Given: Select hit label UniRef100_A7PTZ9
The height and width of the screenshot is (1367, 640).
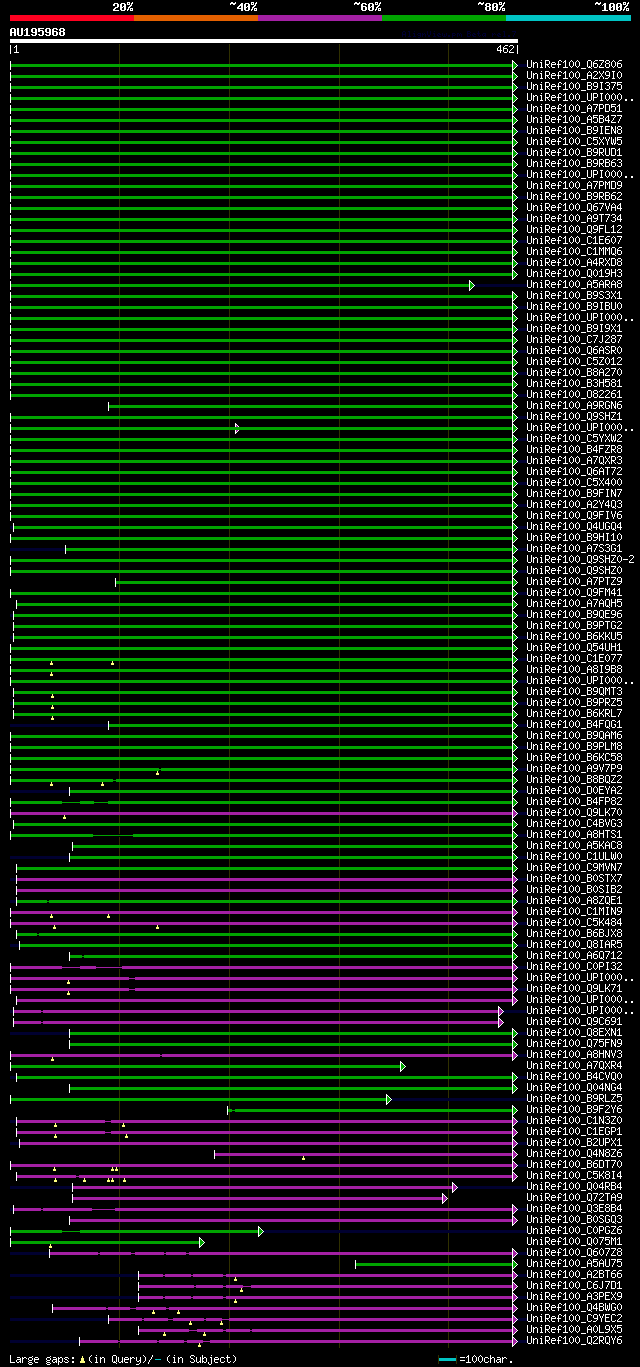Looking at the screenshot, I should 574,581.
